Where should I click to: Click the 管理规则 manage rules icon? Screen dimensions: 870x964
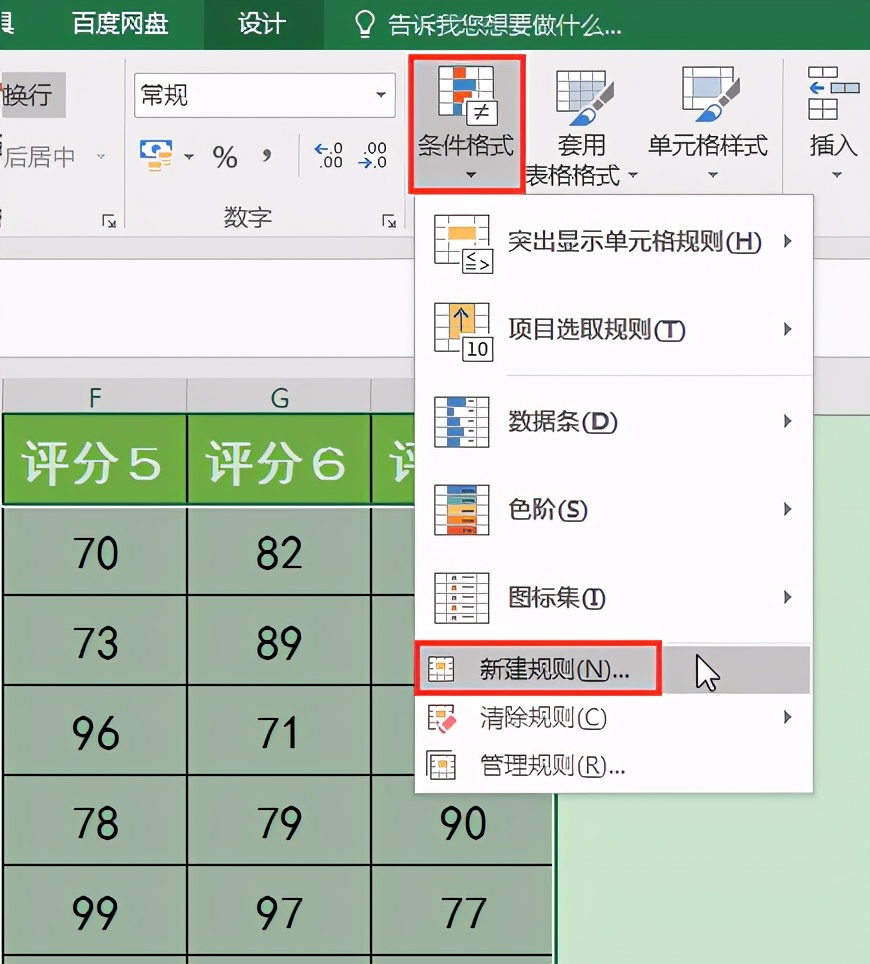pyautogui.click(x=441, y=765)
